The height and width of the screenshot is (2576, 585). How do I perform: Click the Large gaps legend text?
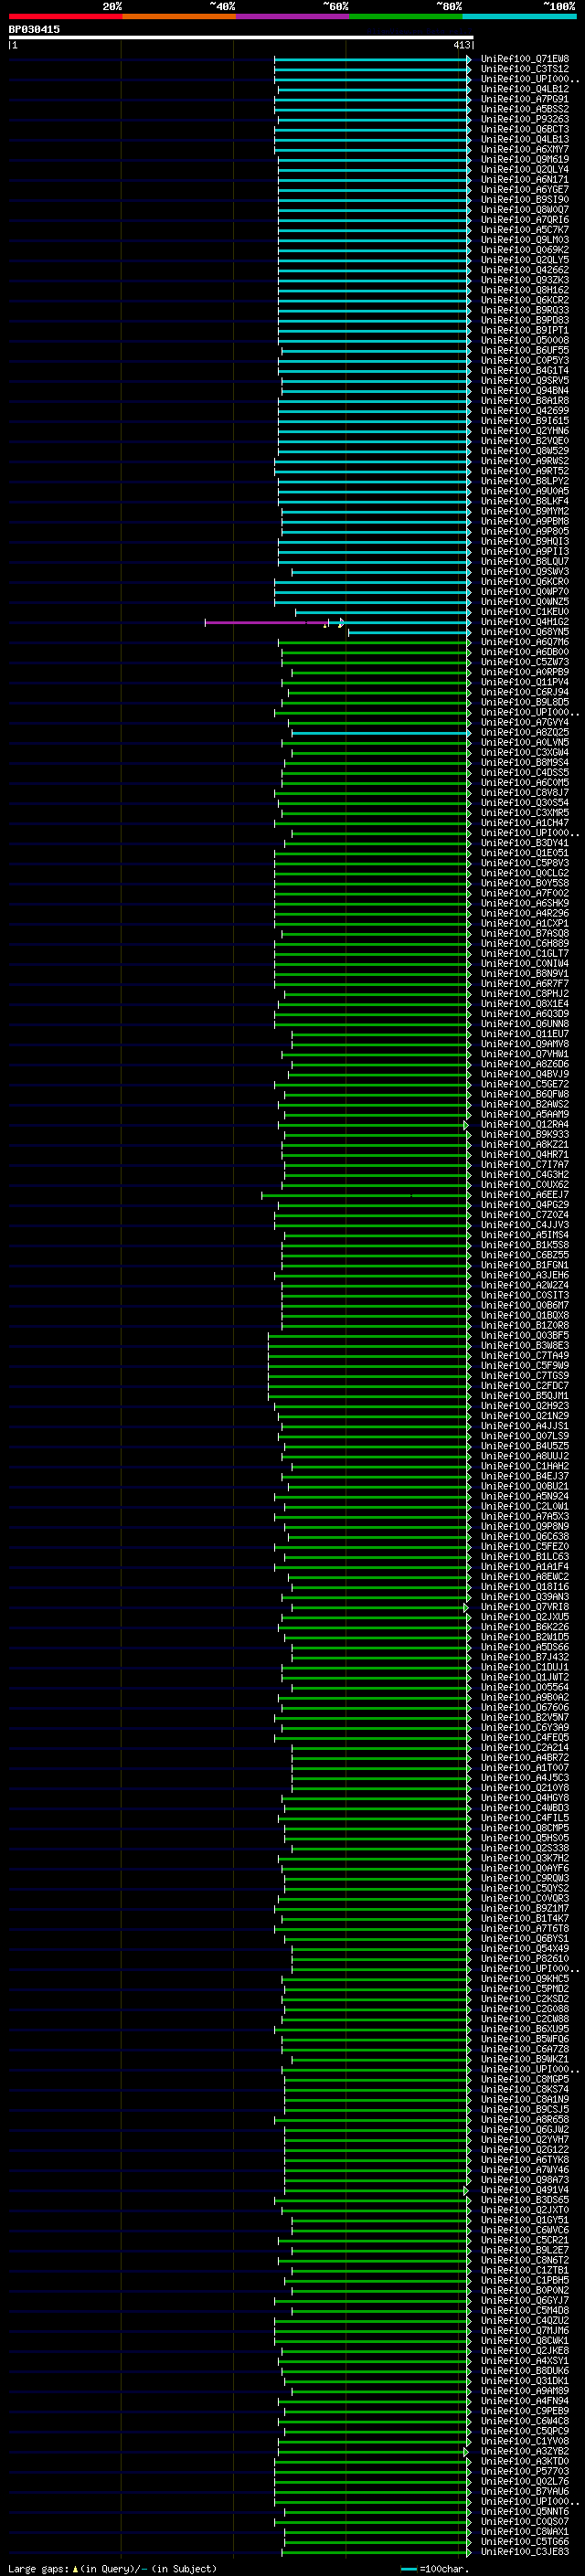(x=39, y=2568)
